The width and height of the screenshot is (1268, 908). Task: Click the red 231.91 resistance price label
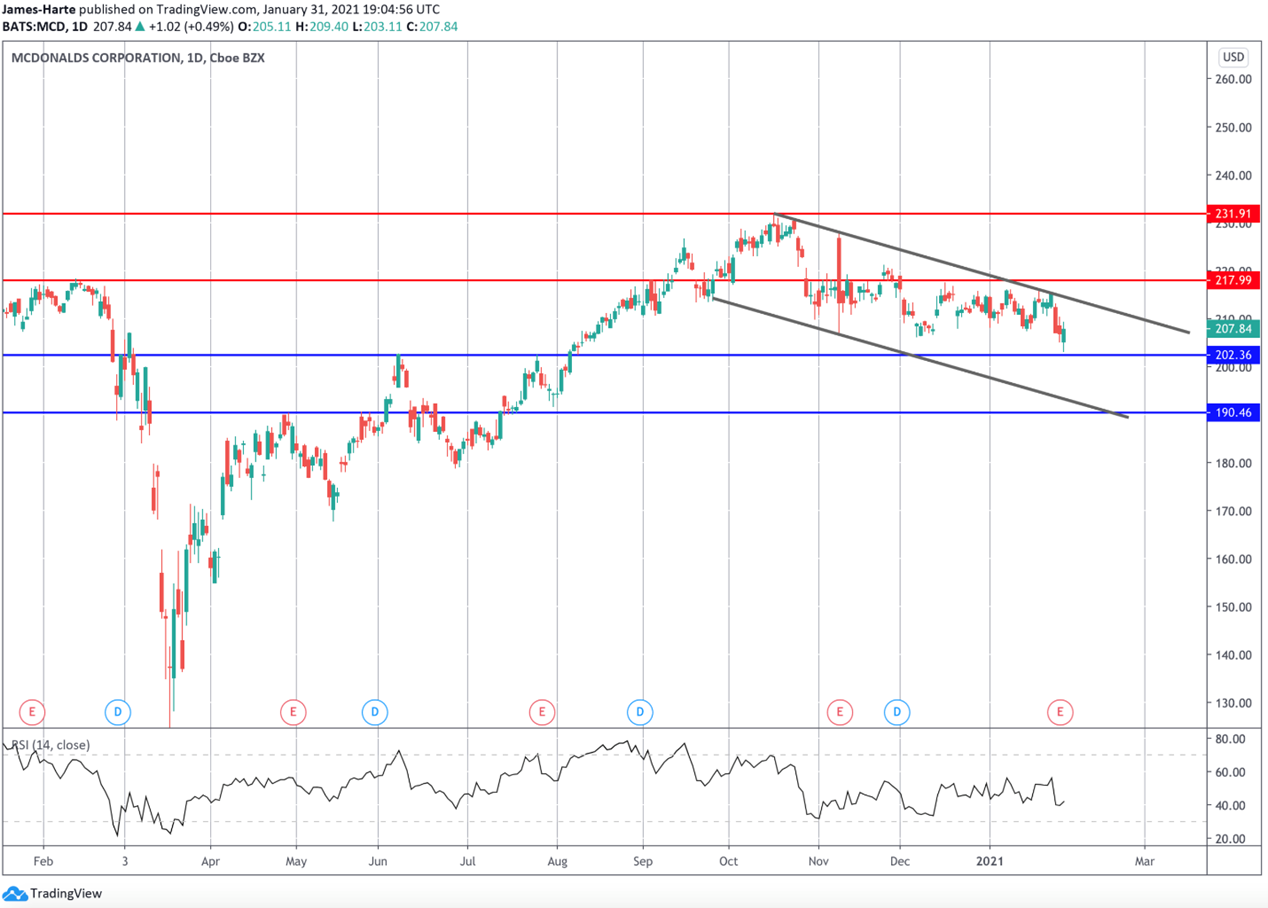pos(1233,214)
